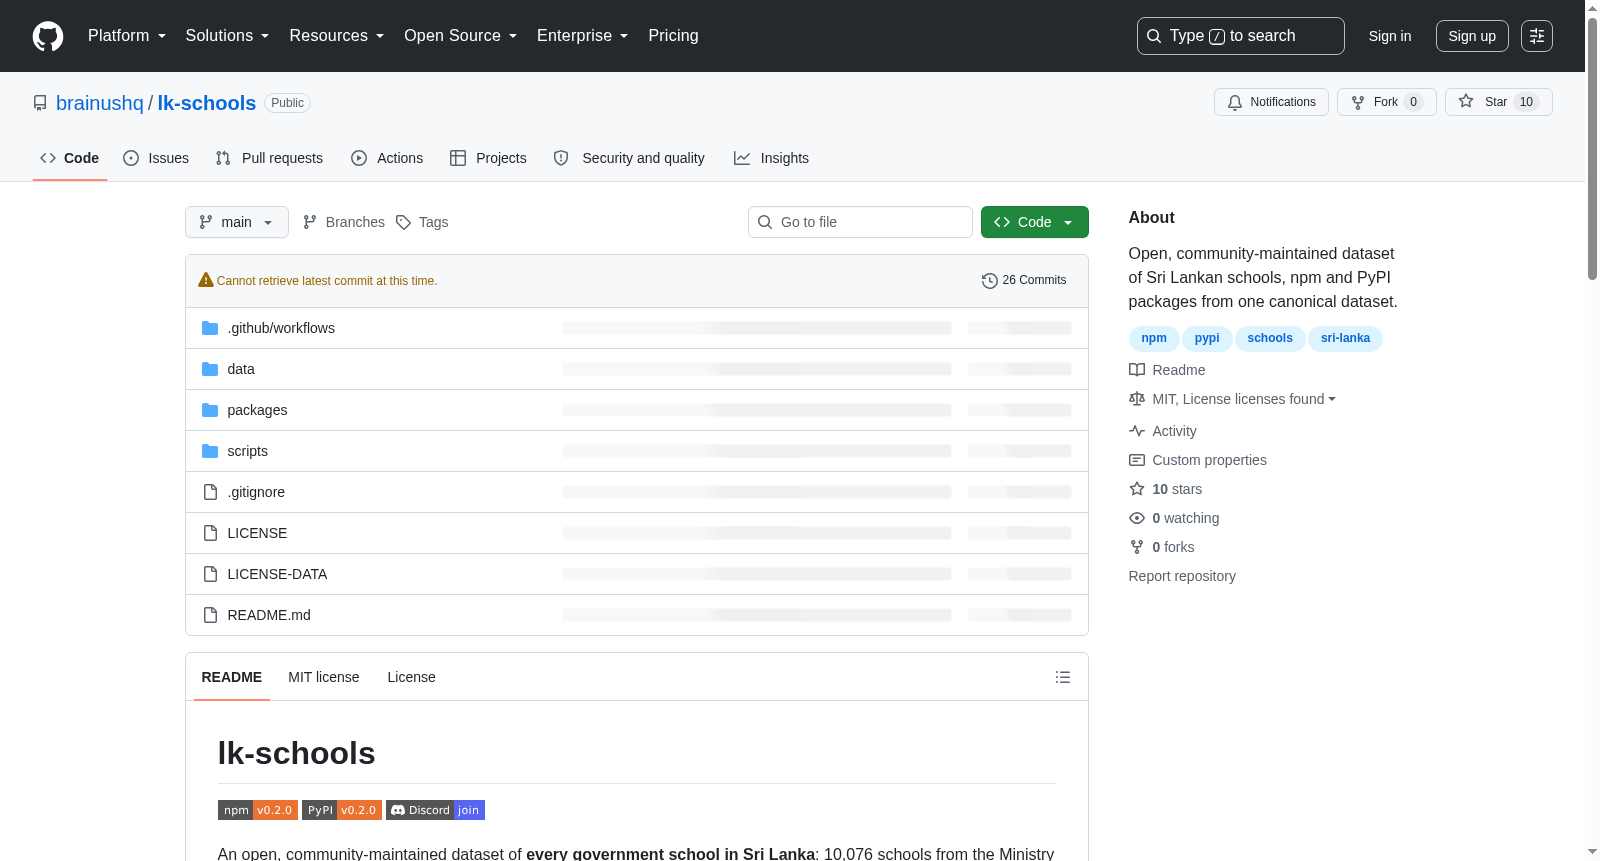Open the Security and quality tab
The image size is (1600, 861).
[629, 158]
